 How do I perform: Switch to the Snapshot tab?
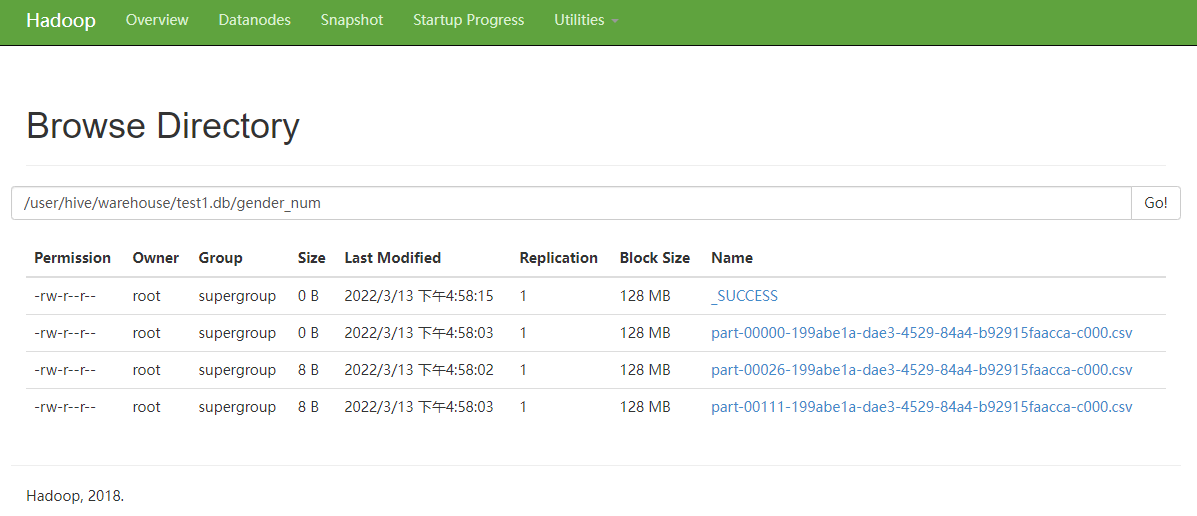pos(352,20)
